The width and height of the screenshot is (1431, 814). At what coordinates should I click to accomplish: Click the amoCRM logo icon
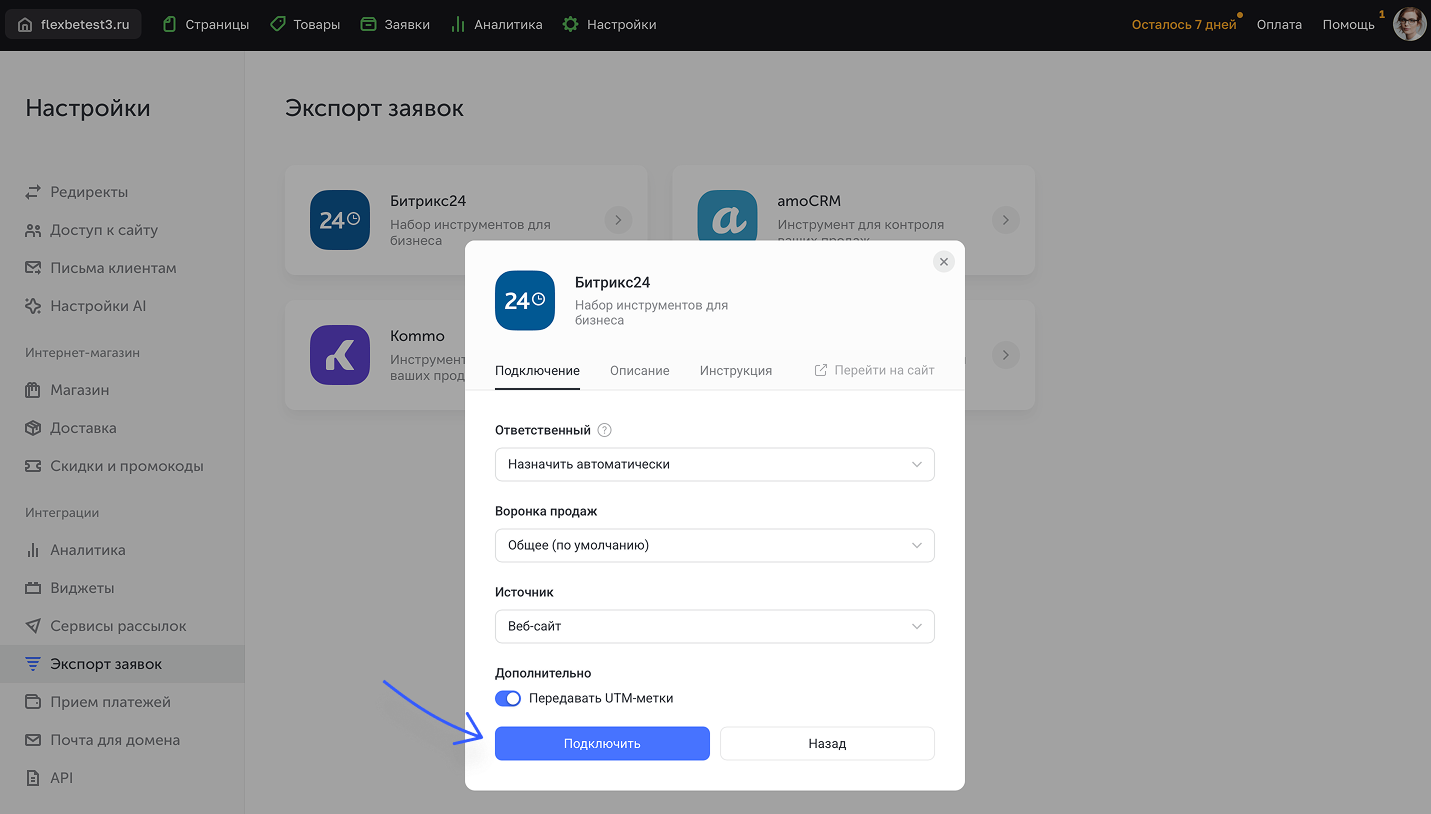pyautogui.click(x=727, y=220)
